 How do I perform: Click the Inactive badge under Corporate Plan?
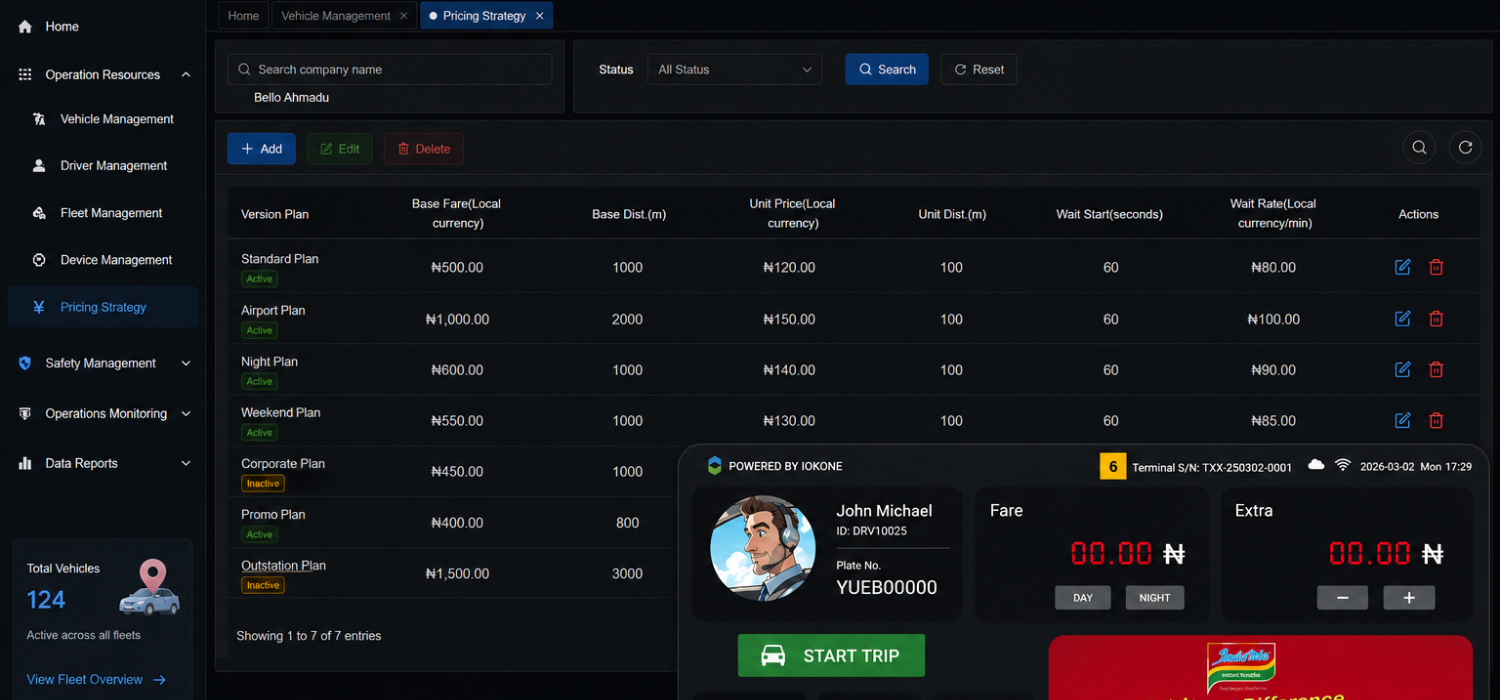[x=263, y=484]
